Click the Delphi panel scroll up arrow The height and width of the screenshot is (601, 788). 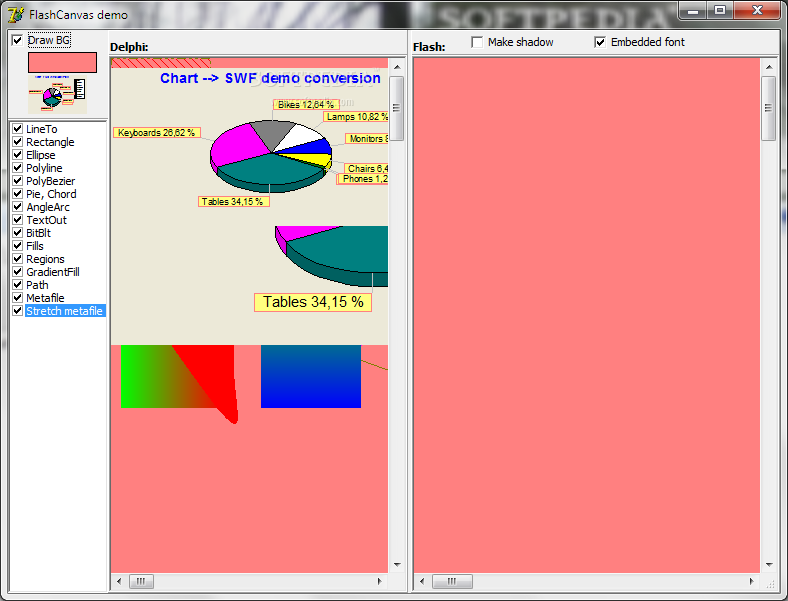click(397, 66)
